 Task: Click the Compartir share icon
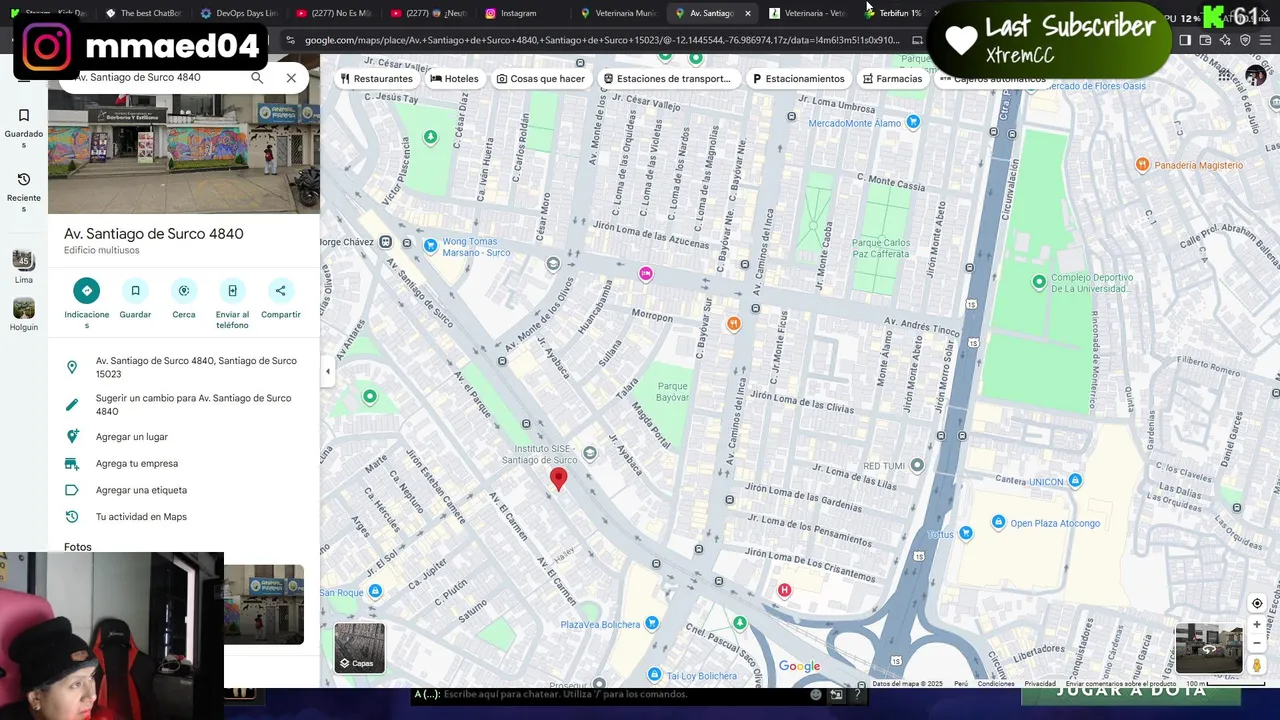[x=281, y=291]
